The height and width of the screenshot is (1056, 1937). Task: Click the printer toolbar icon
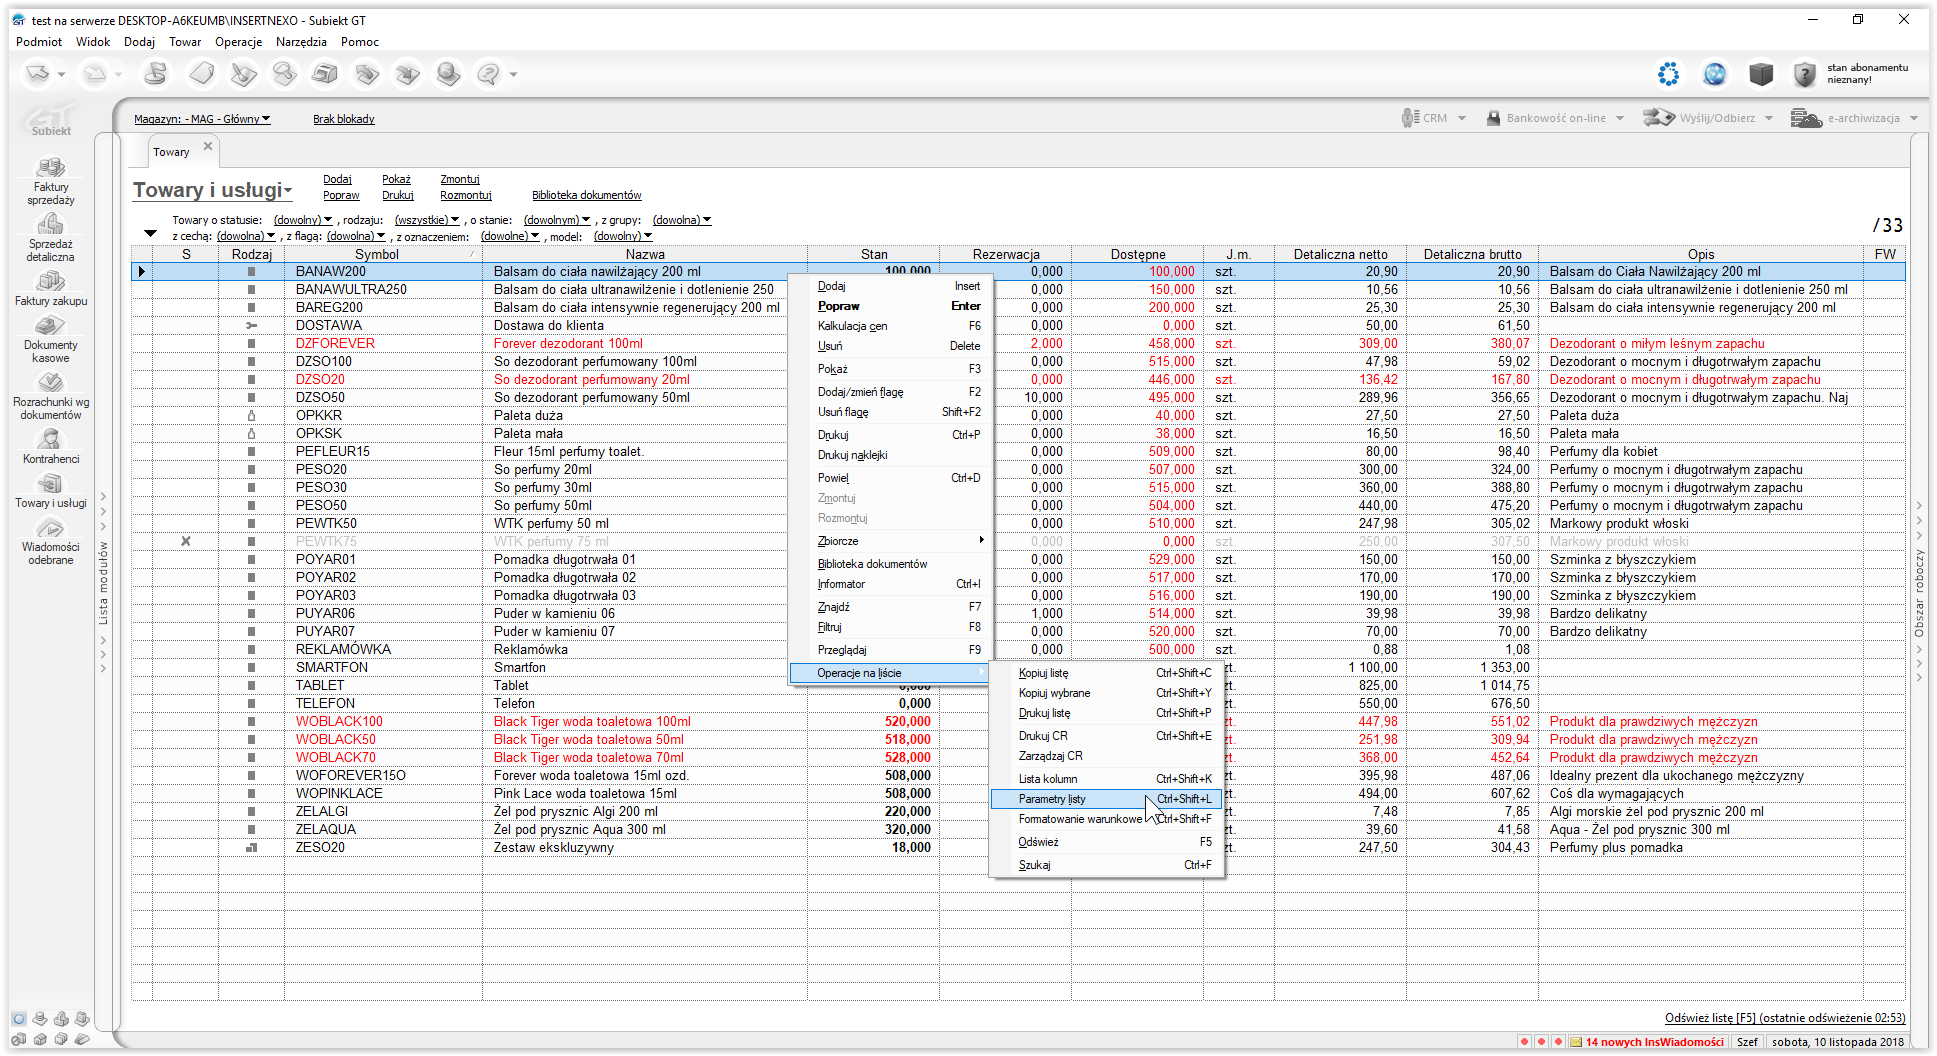pos(325,73)
